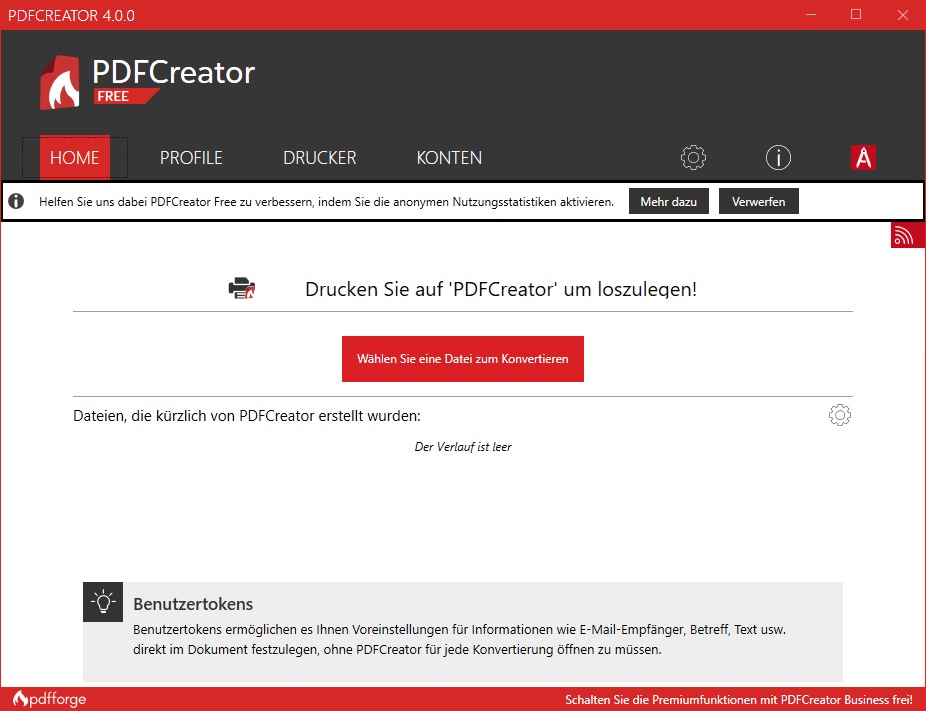Click 'Drucken Sie auf PDFCreator' heading
926x711 pixels.
coord(500,289)
